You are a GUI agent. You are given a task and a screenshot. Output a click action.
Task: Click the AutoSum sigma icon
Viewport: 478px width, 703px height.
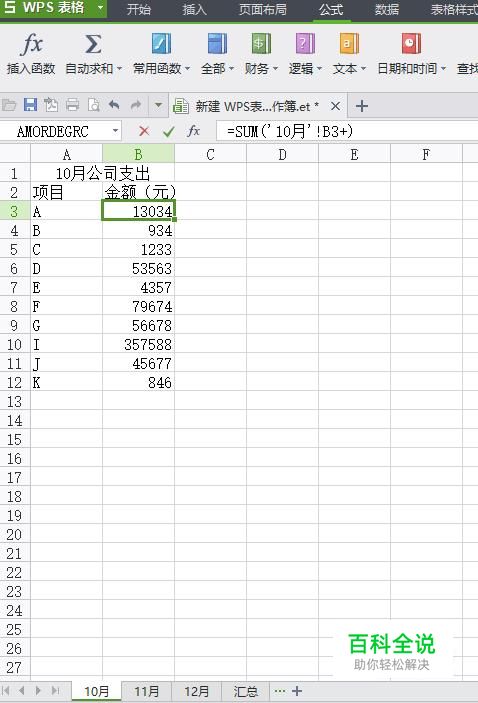[x=93, y=44]
